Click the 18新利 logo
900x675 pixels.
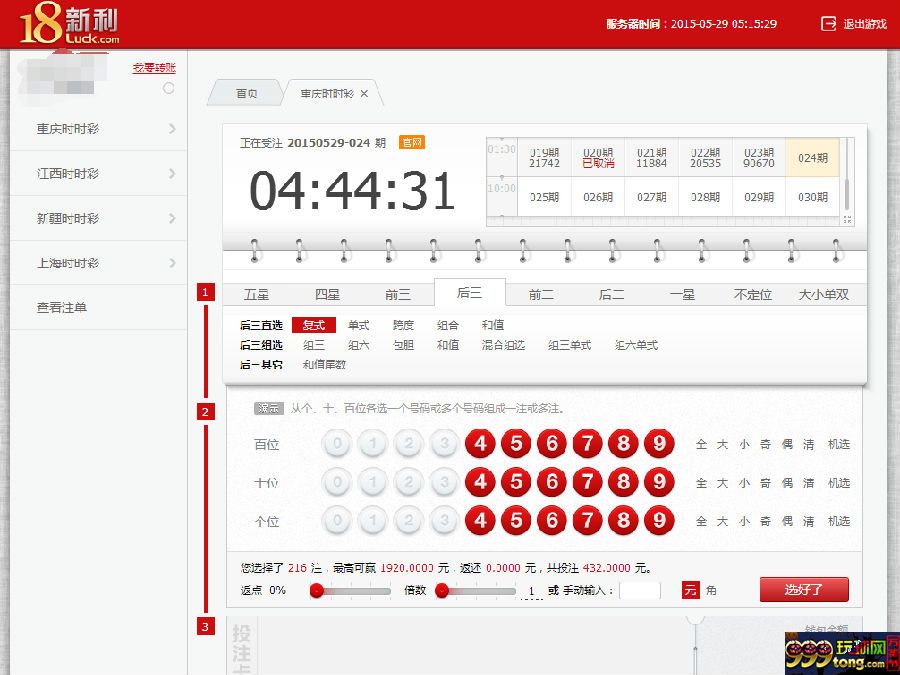click(x=69, y=24)
